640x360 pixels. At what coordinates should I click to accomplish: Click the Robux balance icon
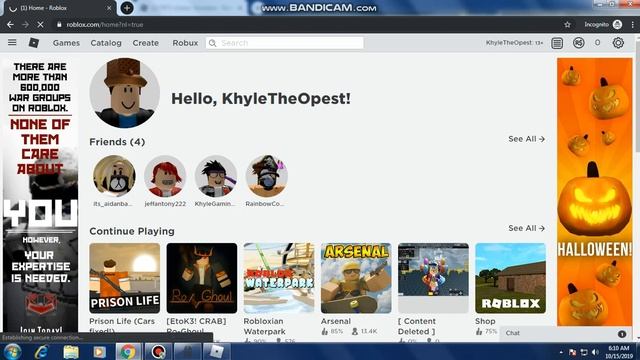click(x=578, y=43)
